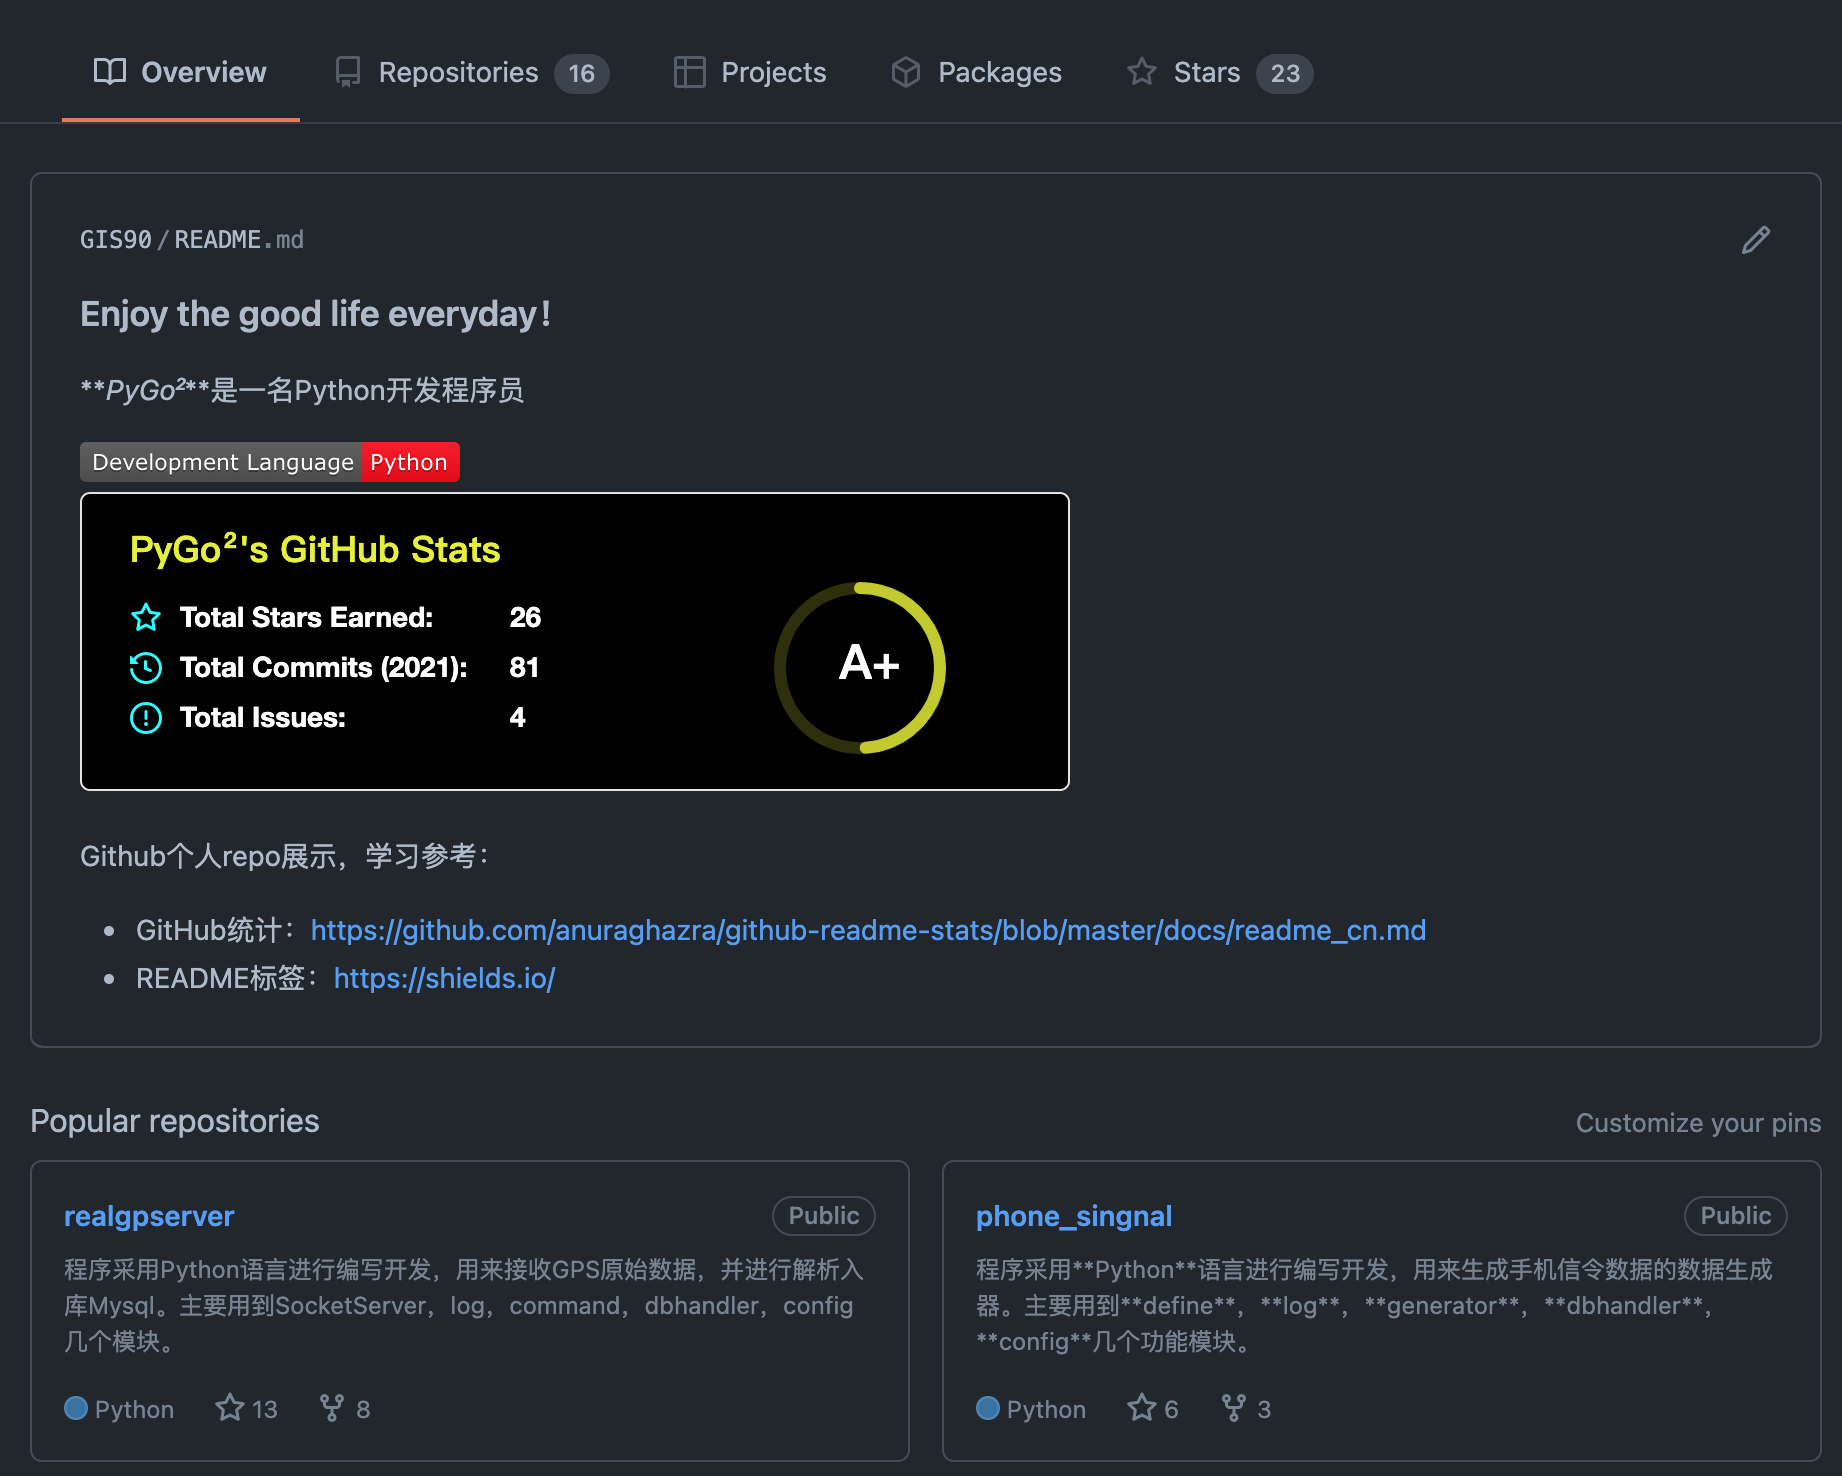This screenshot has width=1842, height=1476.
Task: Click the star icon on phone_singnal
Action: [x=1141, y=1408]
